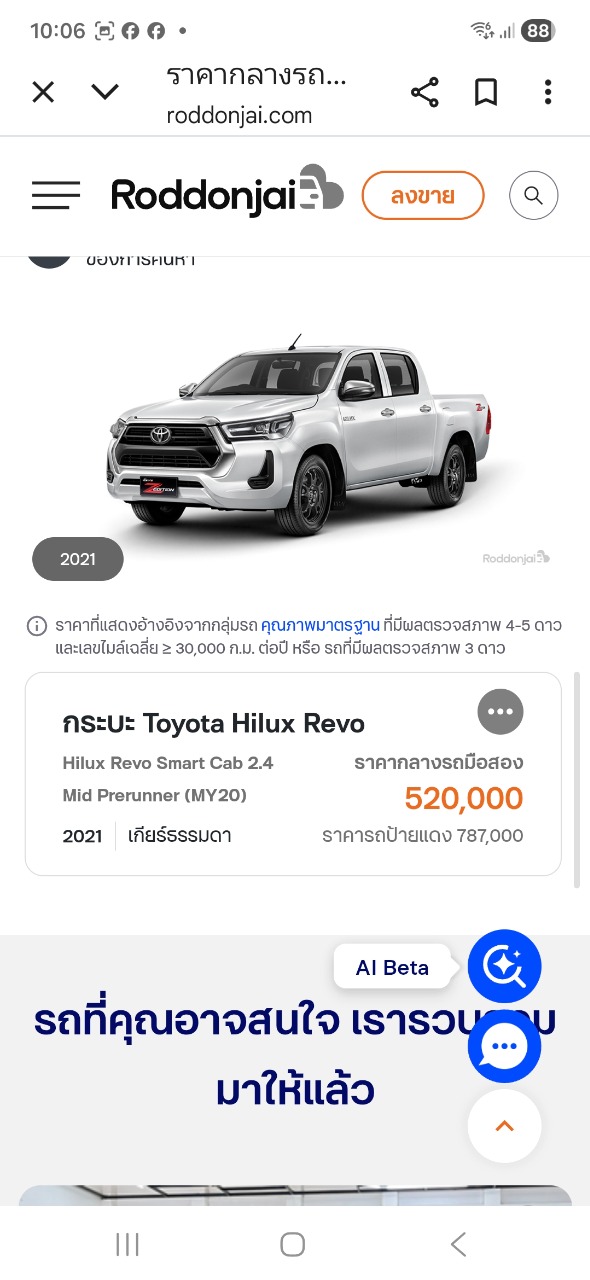Open the คุณภาพมาตรฐาน blue link

320,626
